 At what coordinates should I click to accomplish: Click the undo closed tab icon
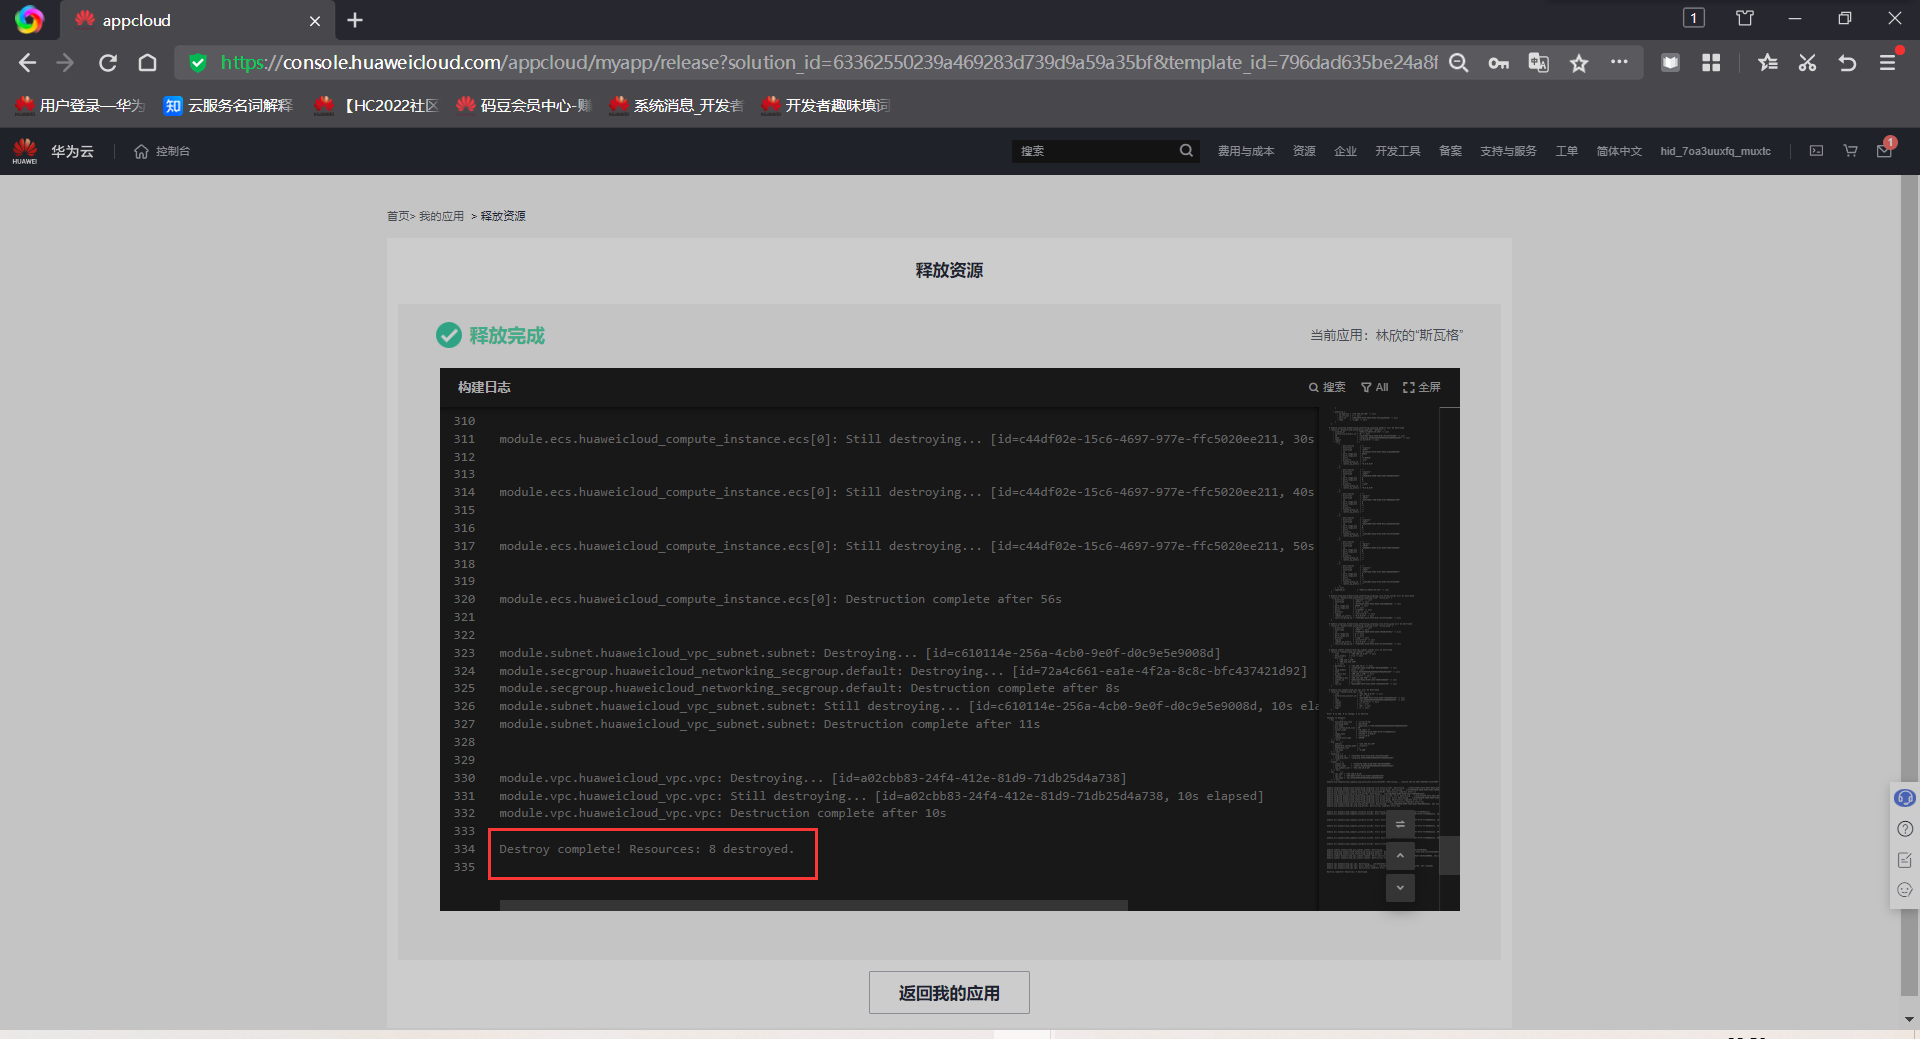click(1847, 63)
